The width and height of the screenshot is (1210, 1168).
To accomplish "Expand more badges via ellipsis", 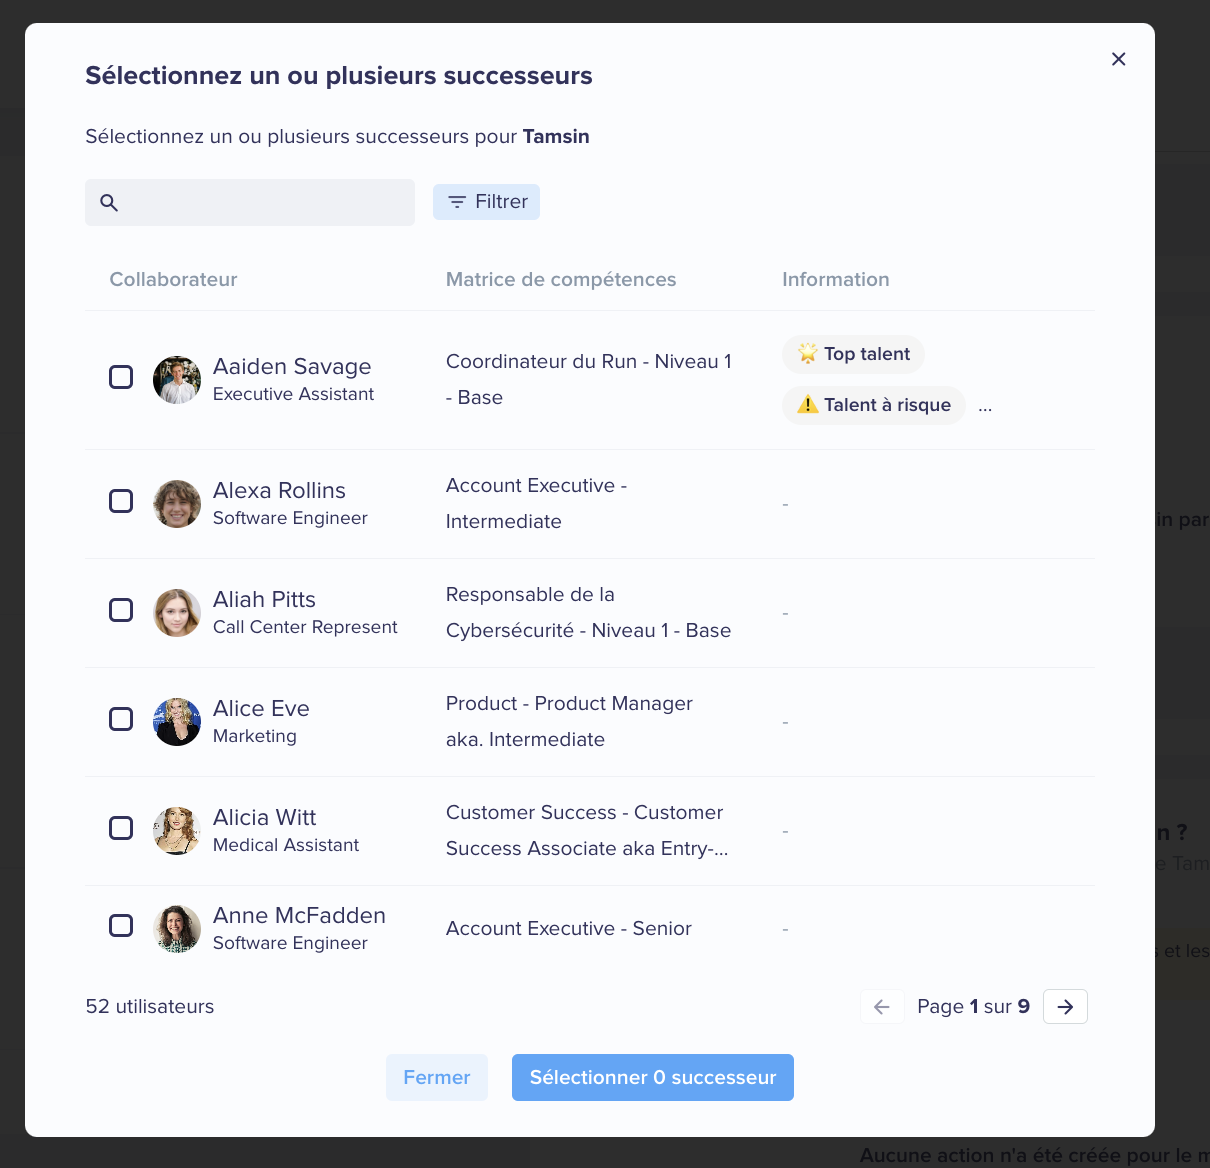I will (985, 407).
